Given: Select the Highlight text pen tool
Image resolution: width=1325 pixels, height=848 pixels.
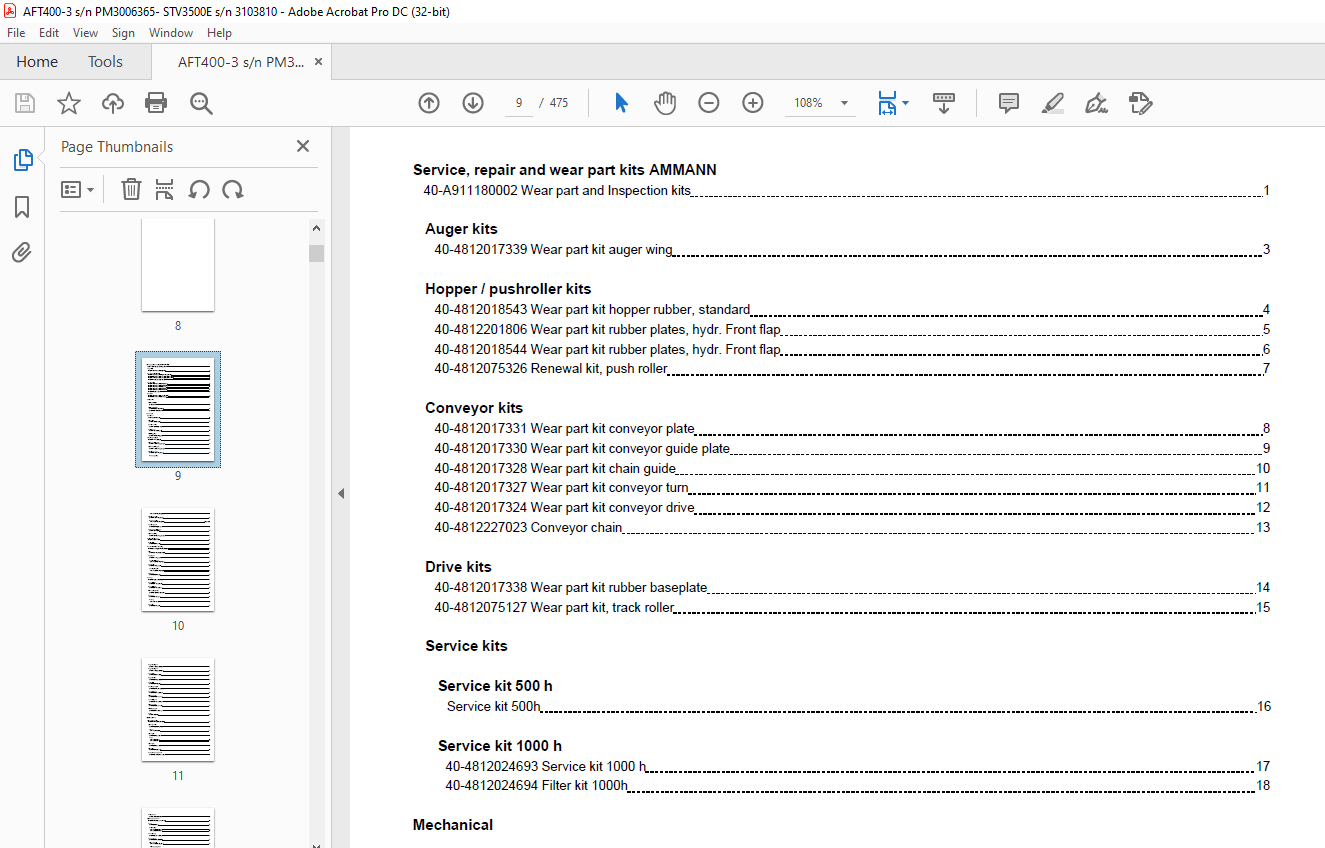Looking at the screenshot, I should click(1053, 103).
